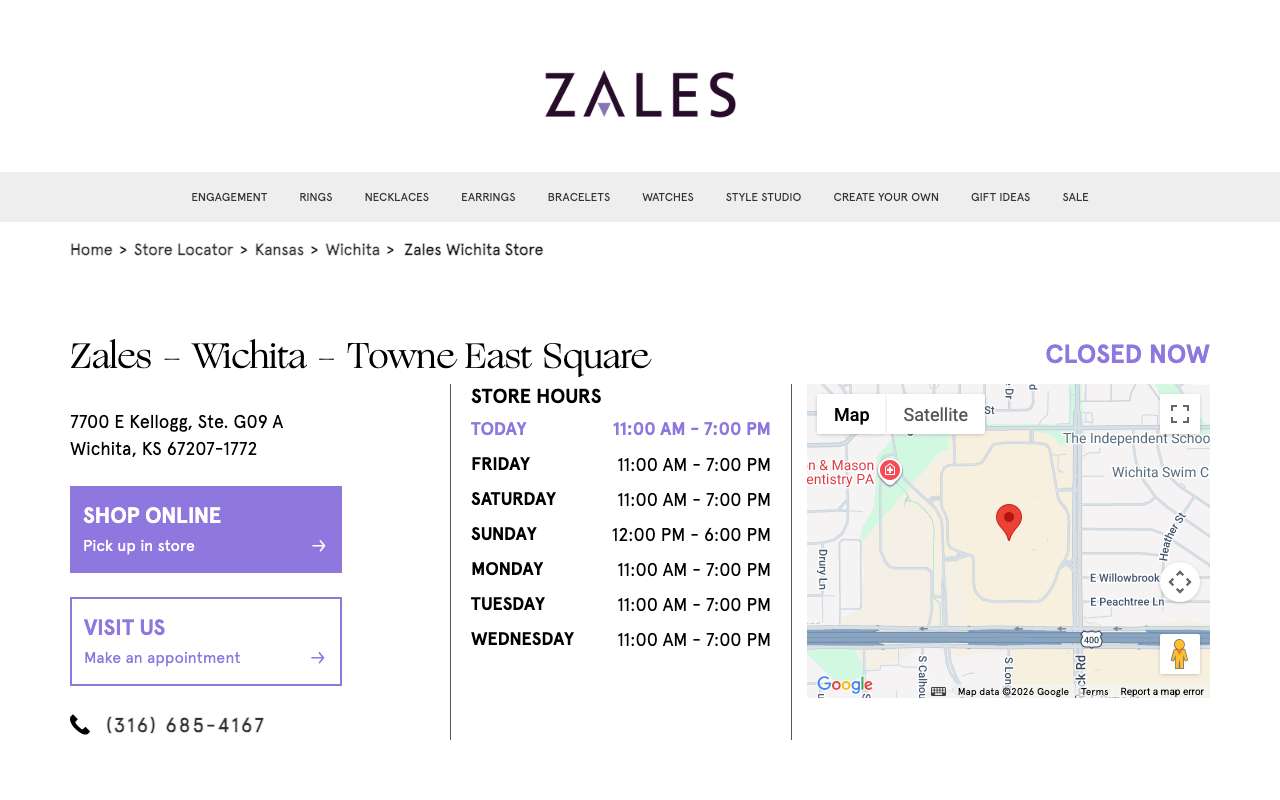The height and width of the screenshot is (800, 1280).
Task: Click the Street View pegman icon
Action: pyautogui.click(x=1180, y=654)
